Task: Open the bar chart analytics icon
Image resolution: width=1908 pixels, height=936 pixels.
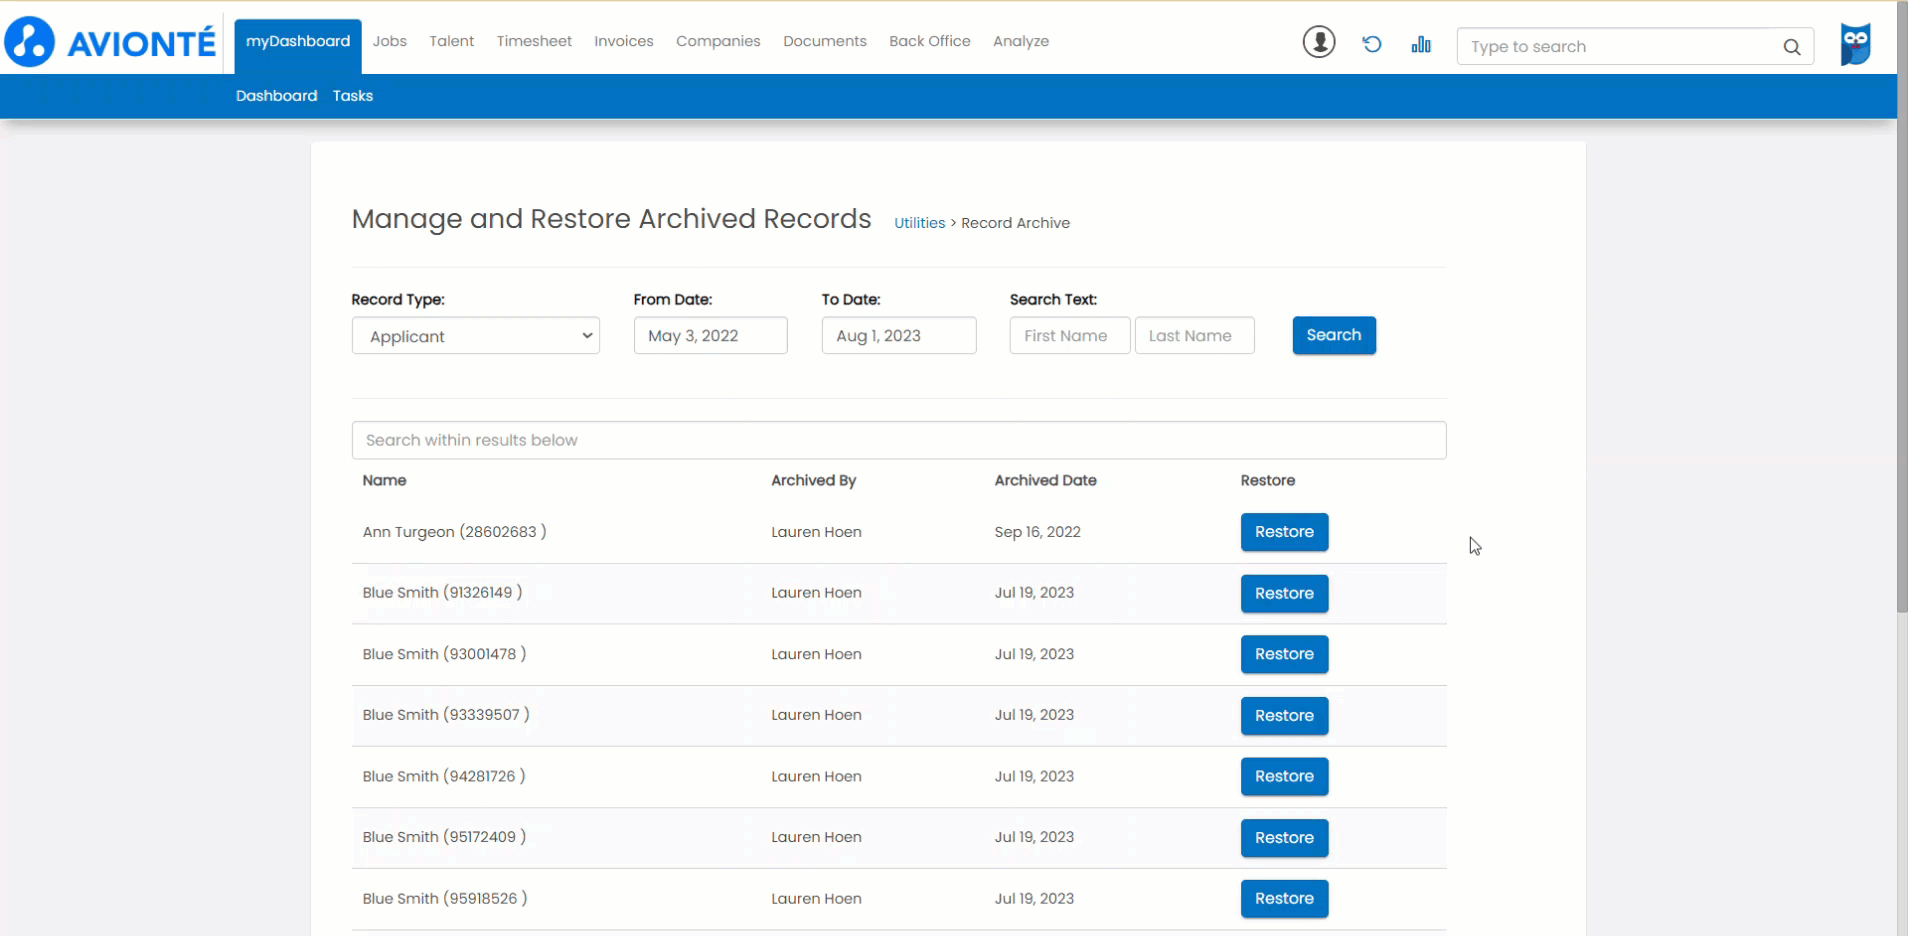Action: pos(1421,44)
